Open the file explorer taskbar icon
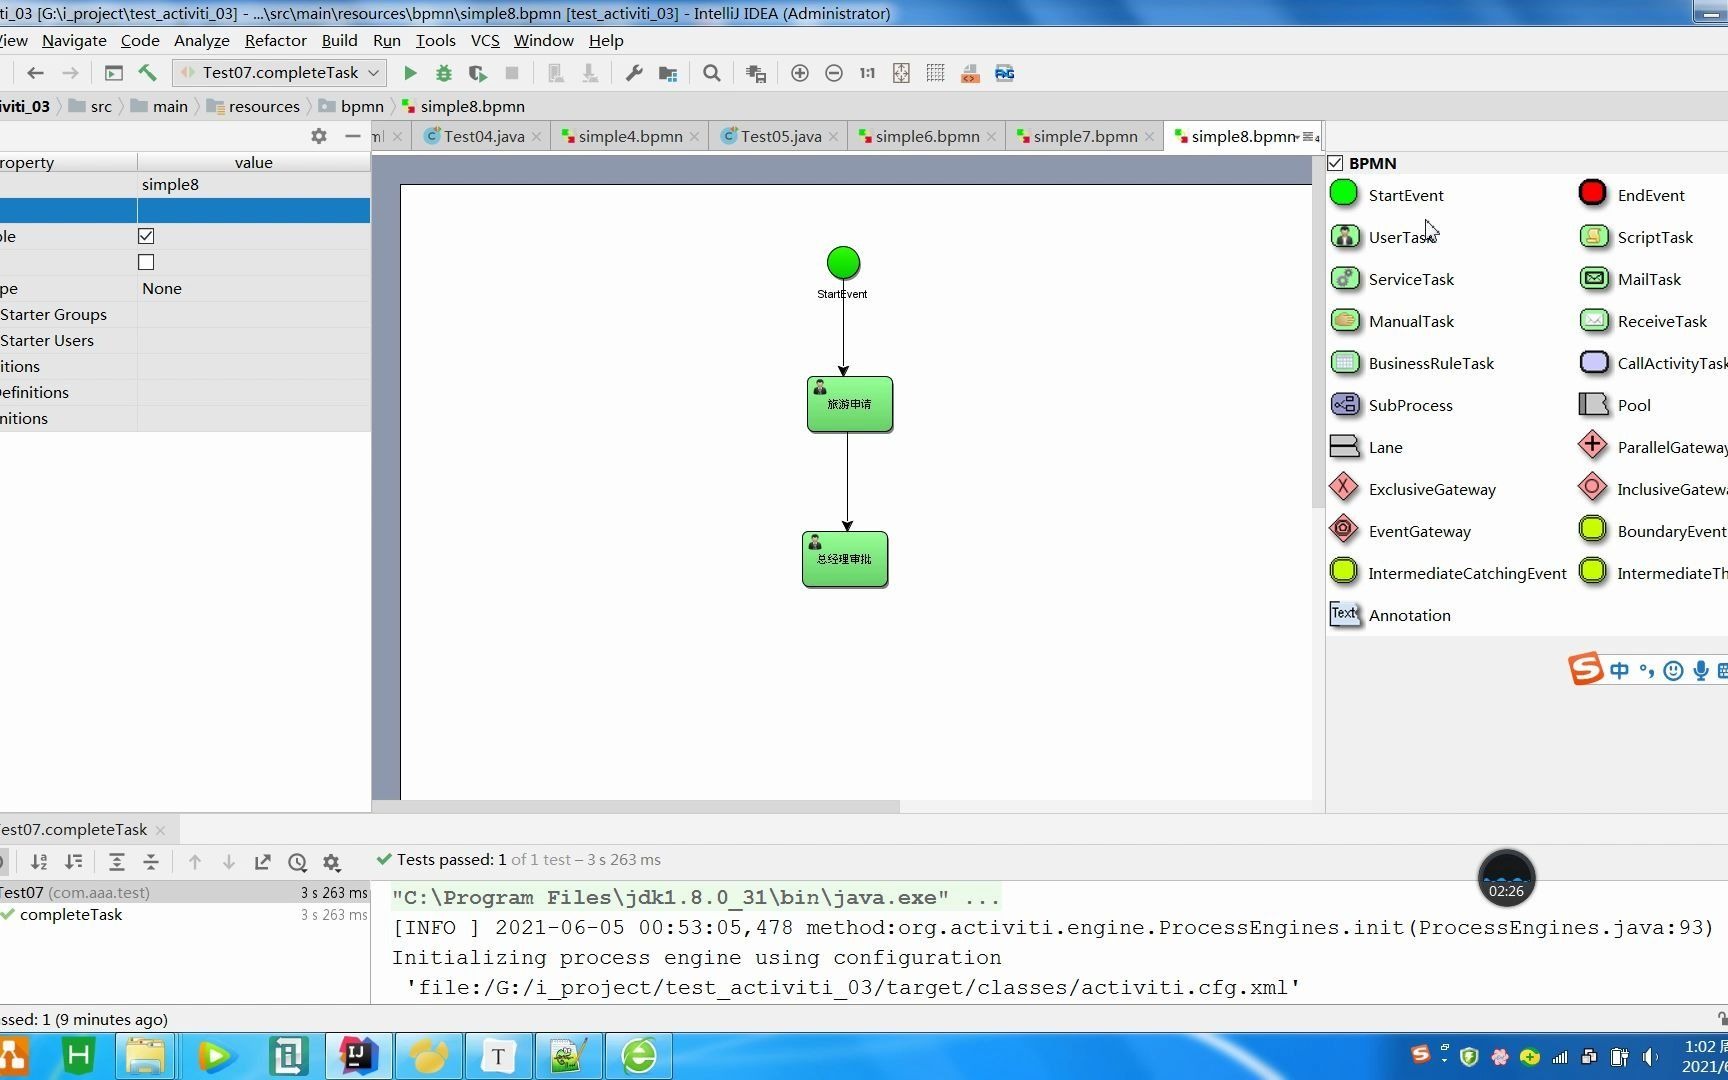Viewport: 1728px width, 1080px height. coord(146,1056)
